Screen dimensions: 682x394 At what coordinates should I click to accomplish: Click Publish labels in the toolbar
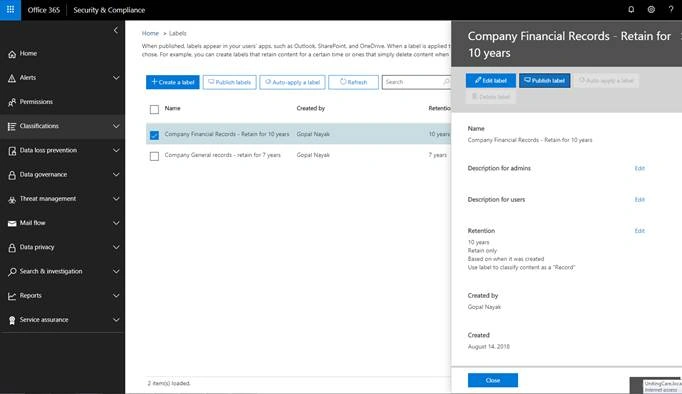pyautogui.click(x=229, y=82)
